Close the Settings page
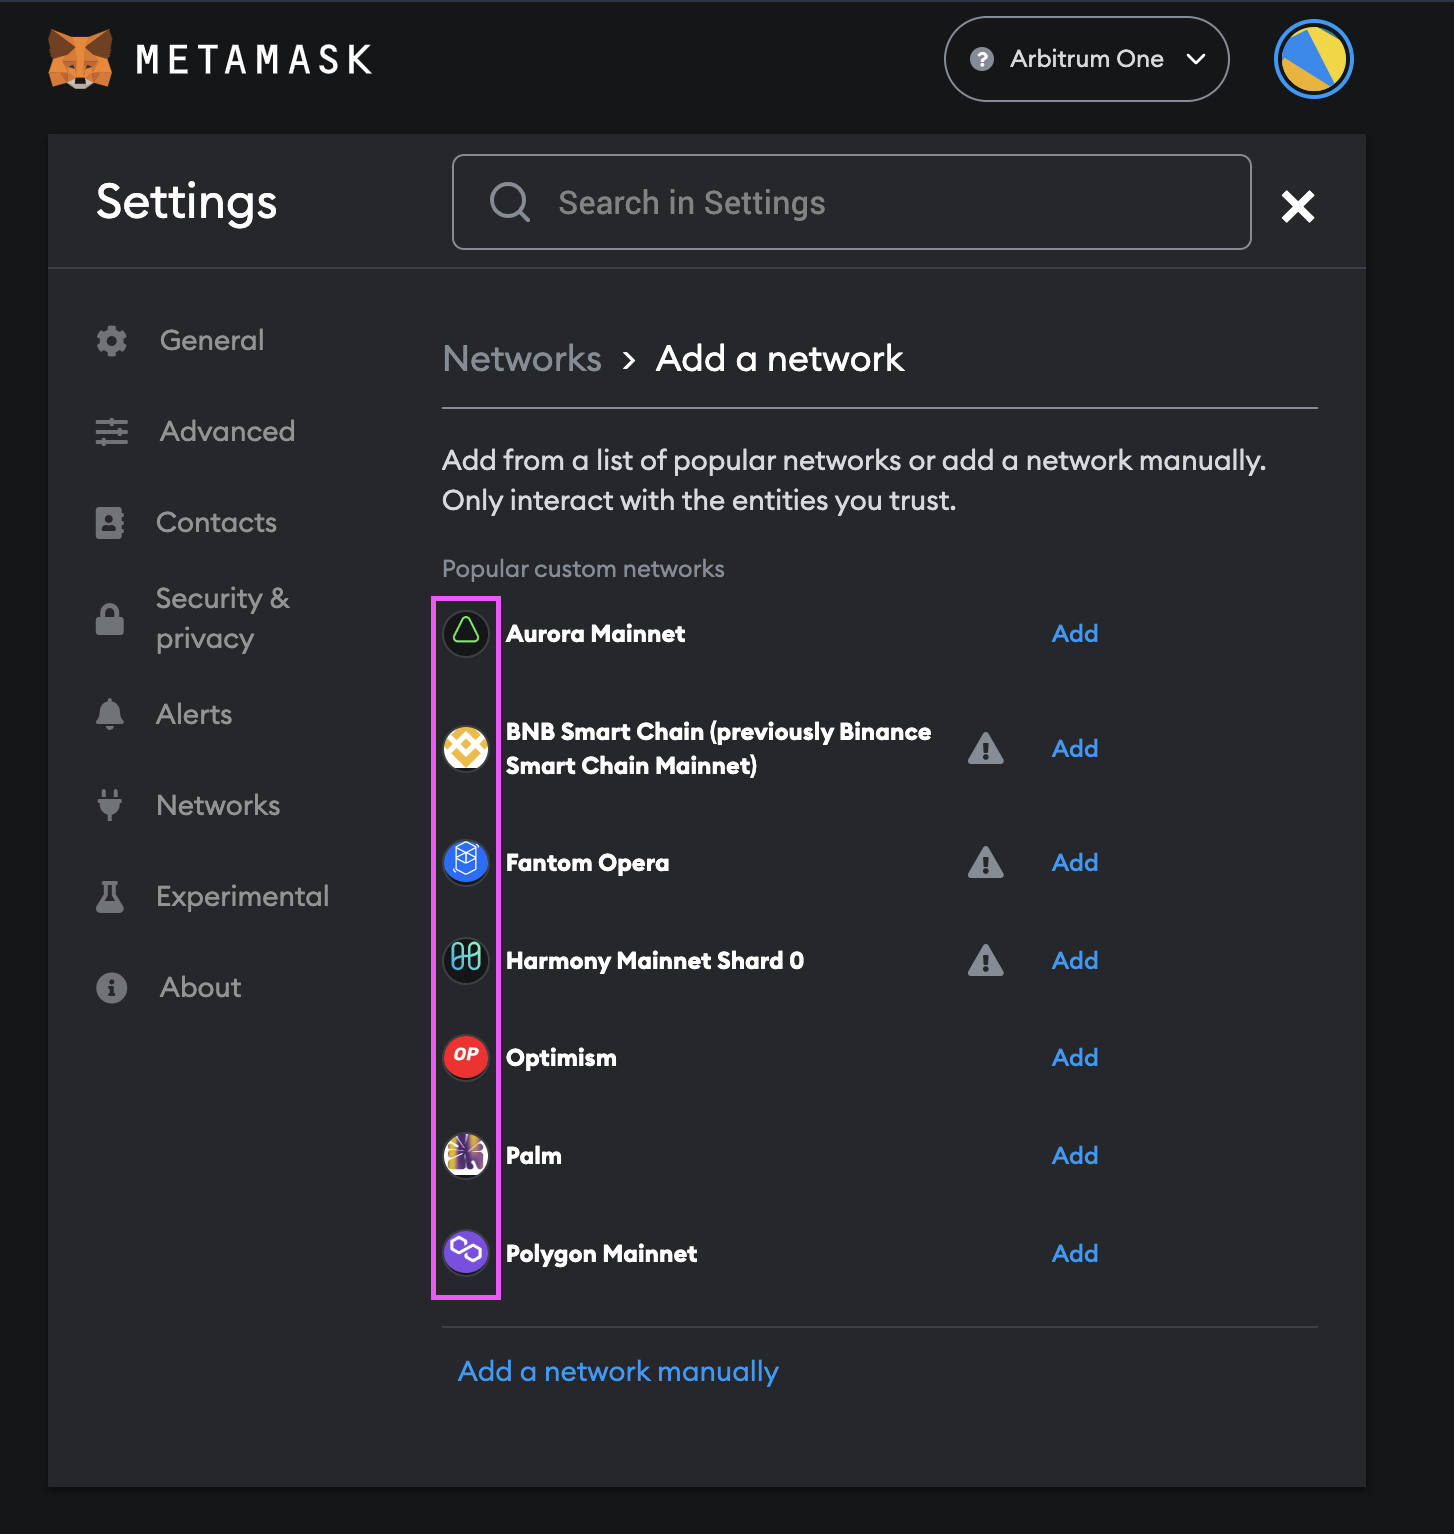This screenshot has height=1534, width=1454. click(x=1297, y=207)
